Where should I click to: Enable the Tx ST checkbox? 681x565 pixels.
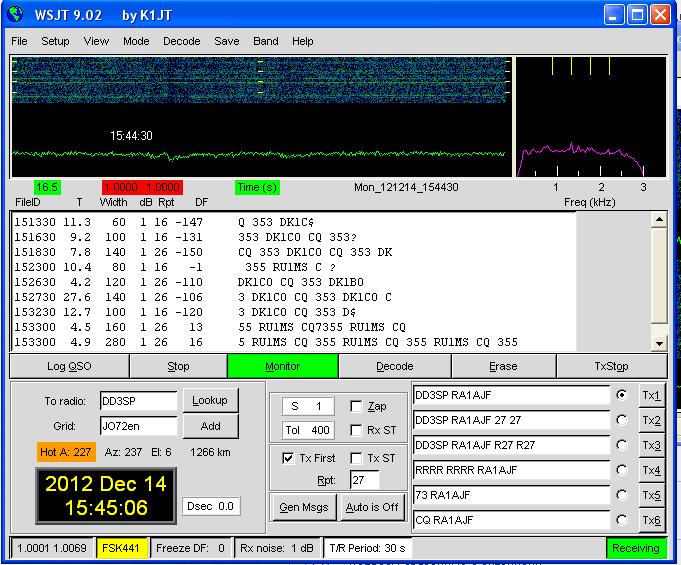click(357, 458)
